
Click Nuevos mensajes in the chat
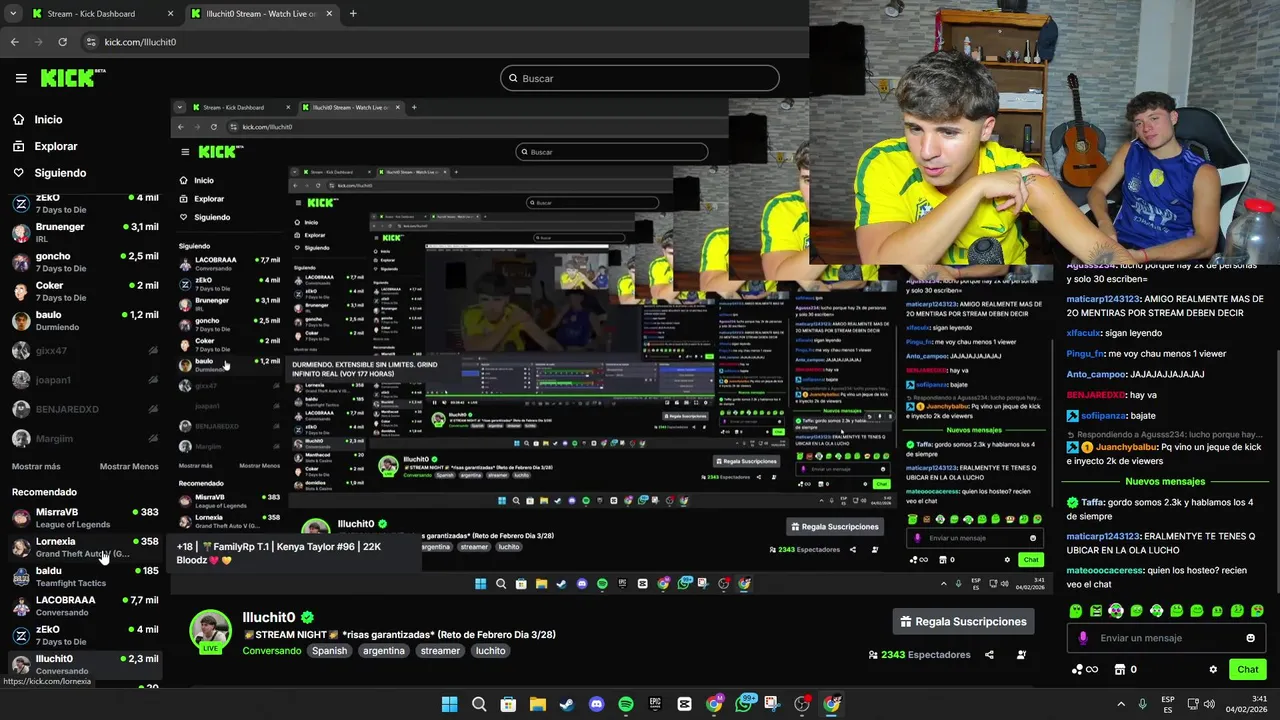pyautogui.click(x=1164, y=481)
